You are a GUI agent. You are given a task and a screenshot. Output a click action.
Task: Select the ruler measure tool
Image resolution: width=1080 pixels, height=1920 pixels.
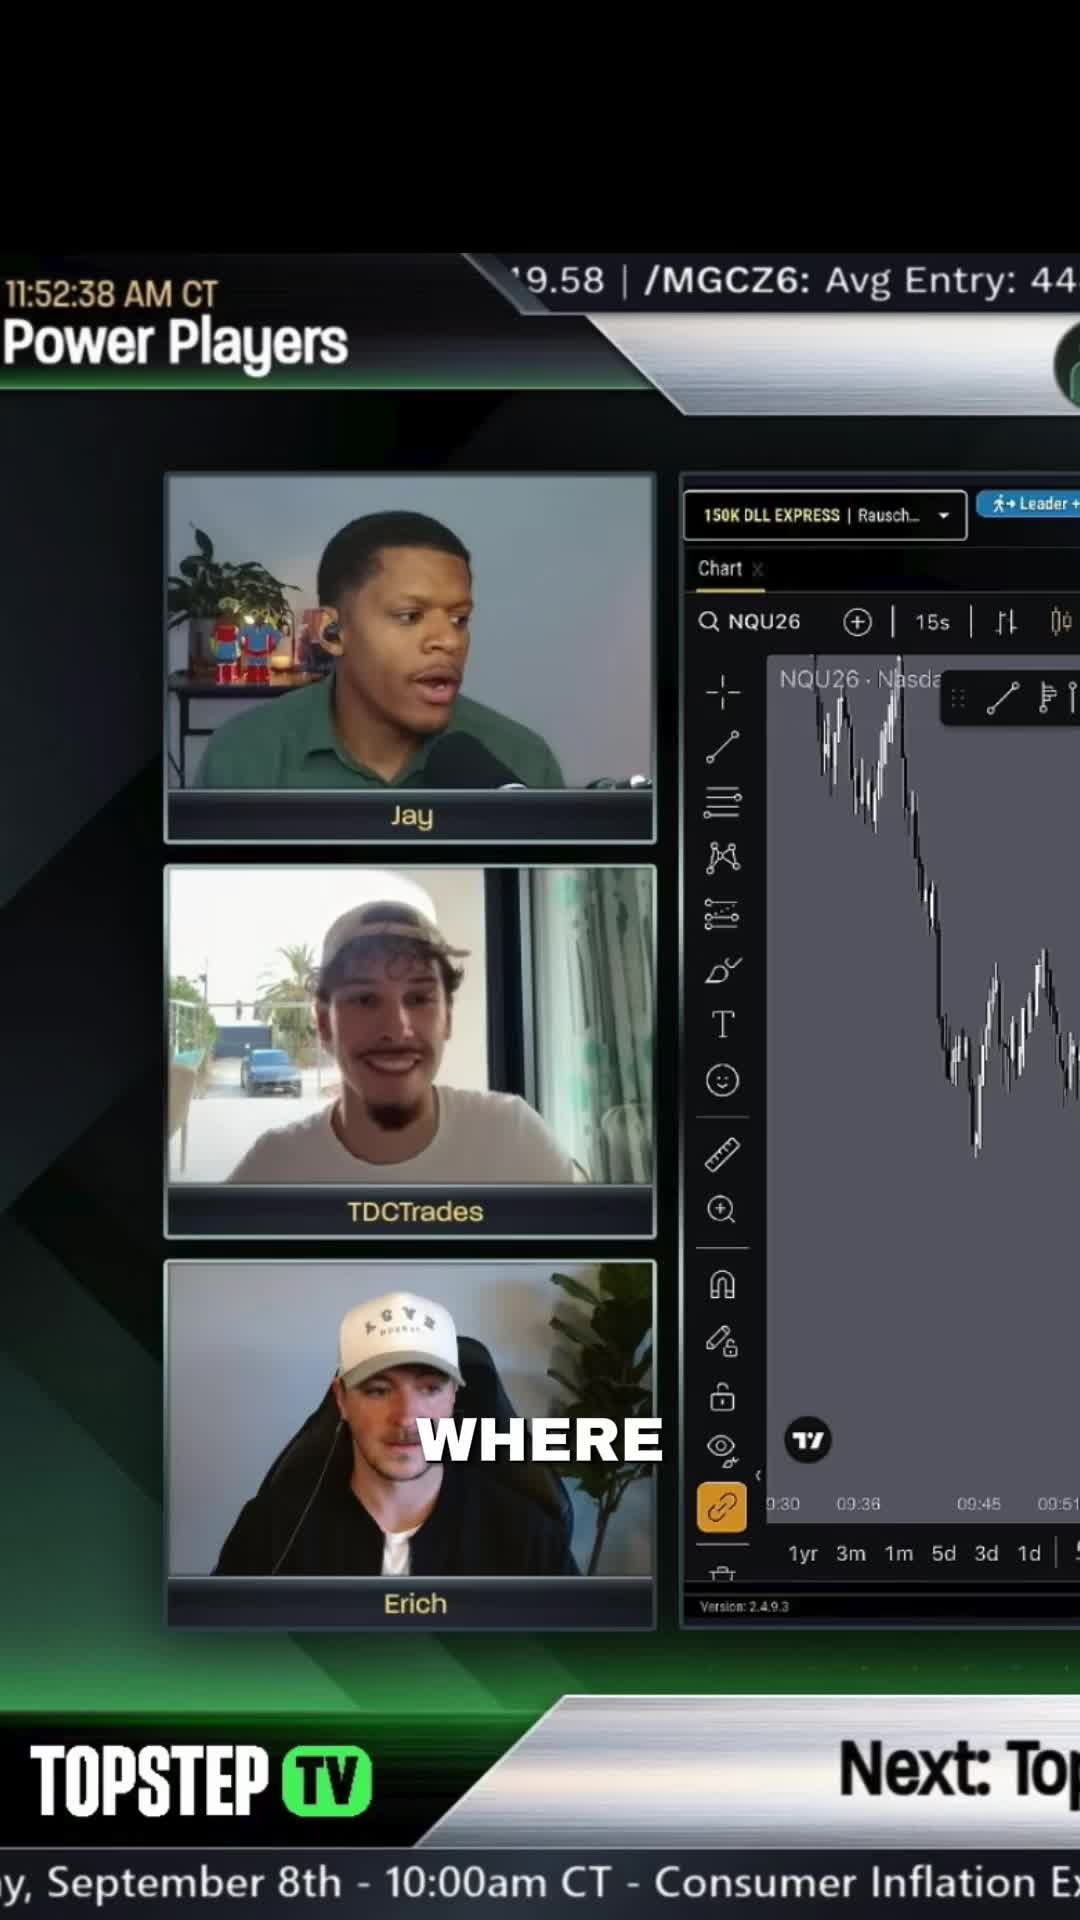point(722,1154)
